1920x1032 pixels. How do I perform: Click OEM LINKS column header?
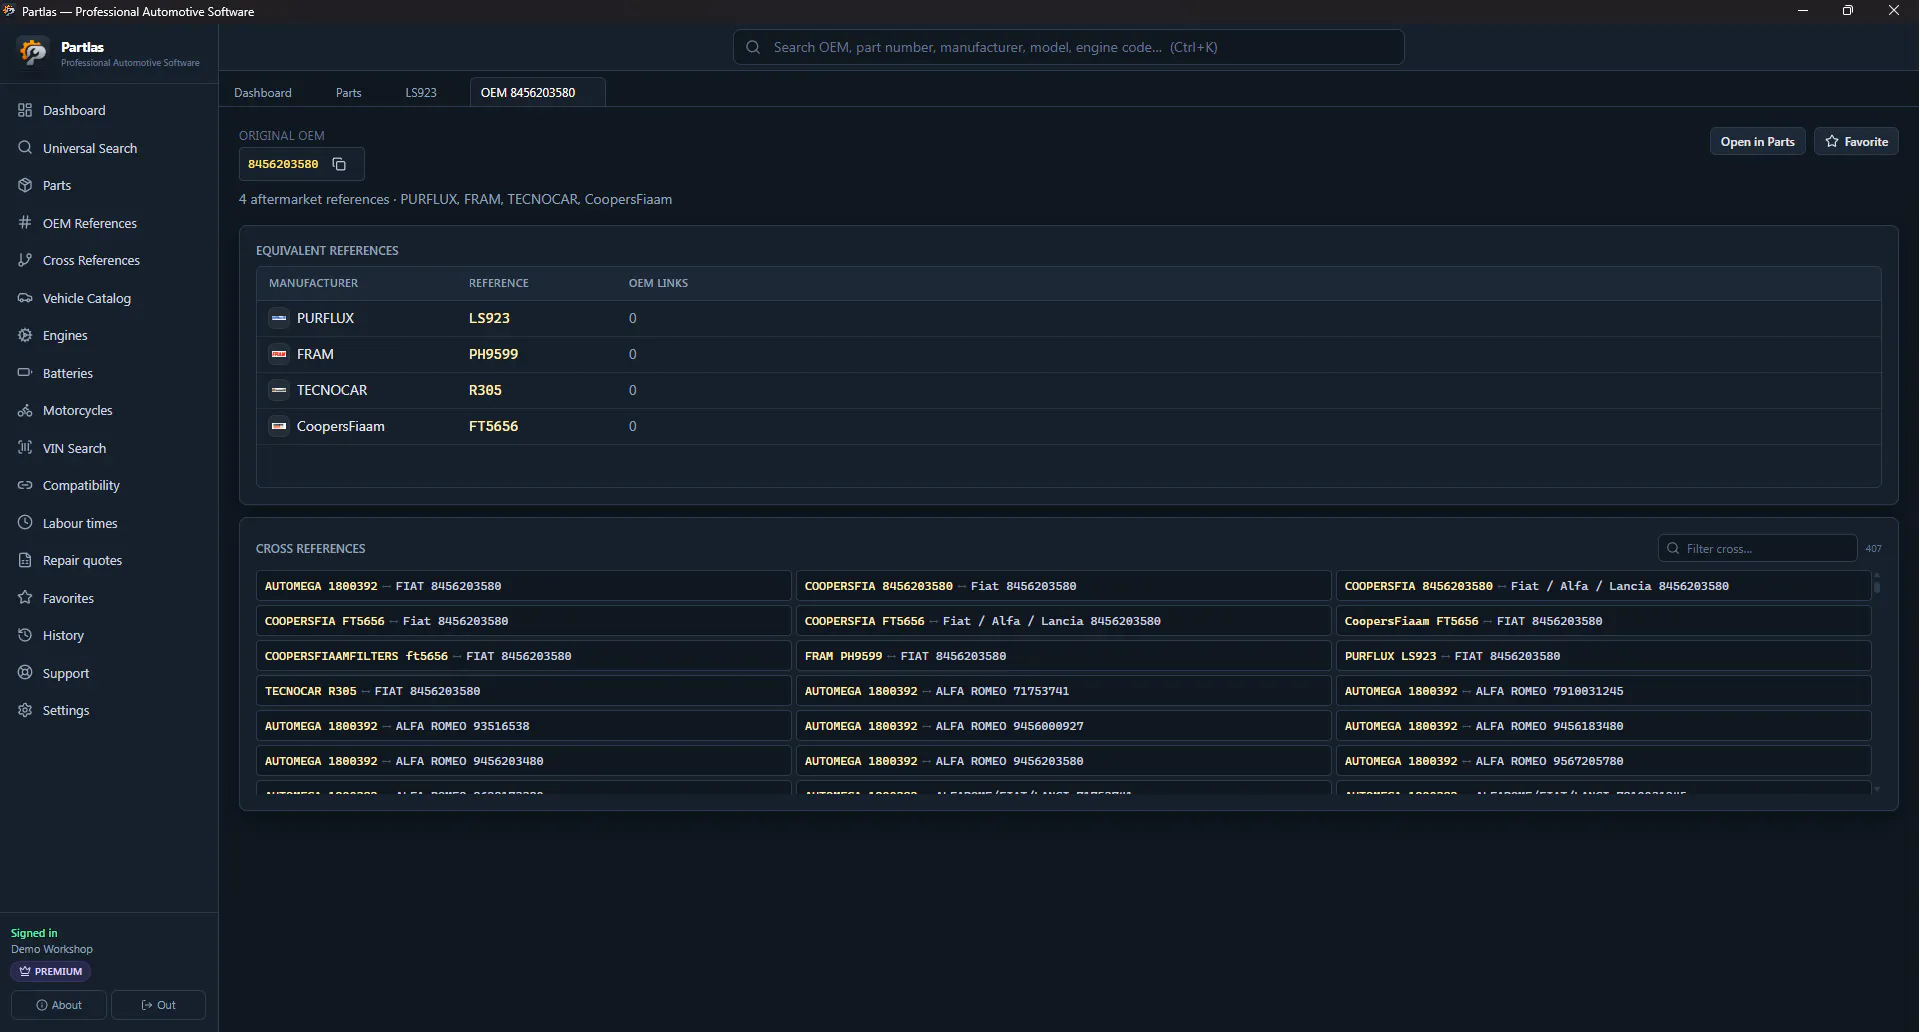tap(658, 283)
